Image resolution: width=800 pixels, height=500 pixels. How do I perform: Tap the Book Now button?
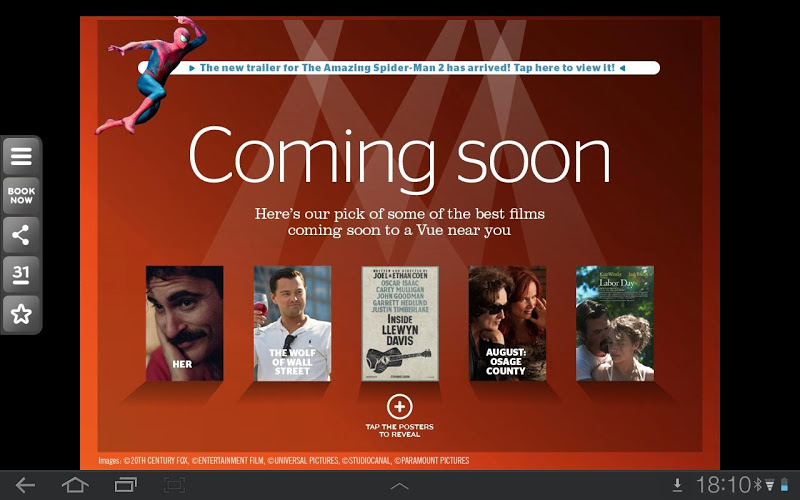21,195
